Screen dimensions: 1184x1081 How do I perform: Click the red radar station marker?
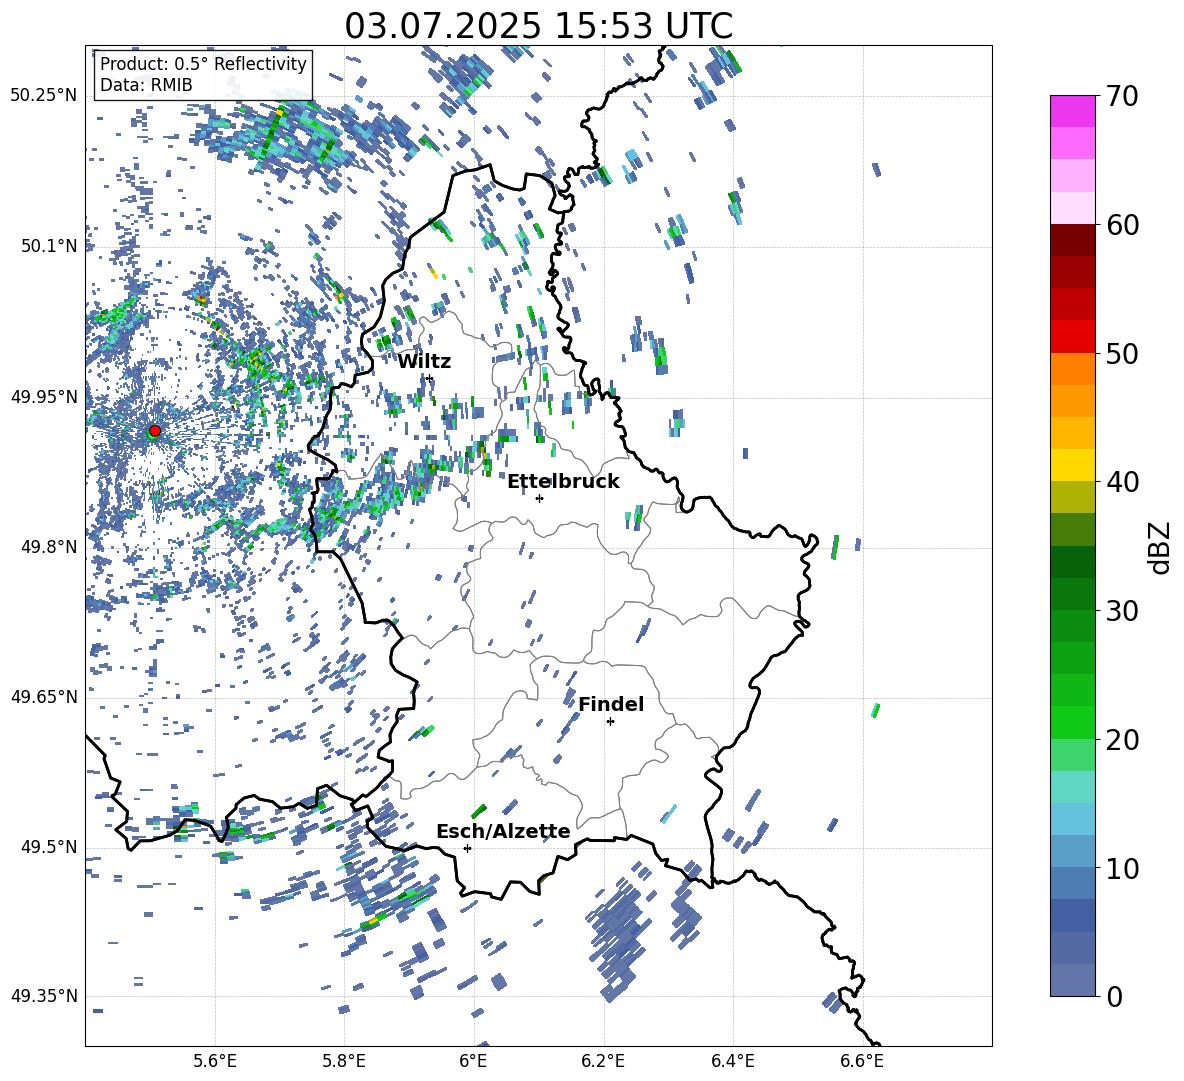(155, 430)
